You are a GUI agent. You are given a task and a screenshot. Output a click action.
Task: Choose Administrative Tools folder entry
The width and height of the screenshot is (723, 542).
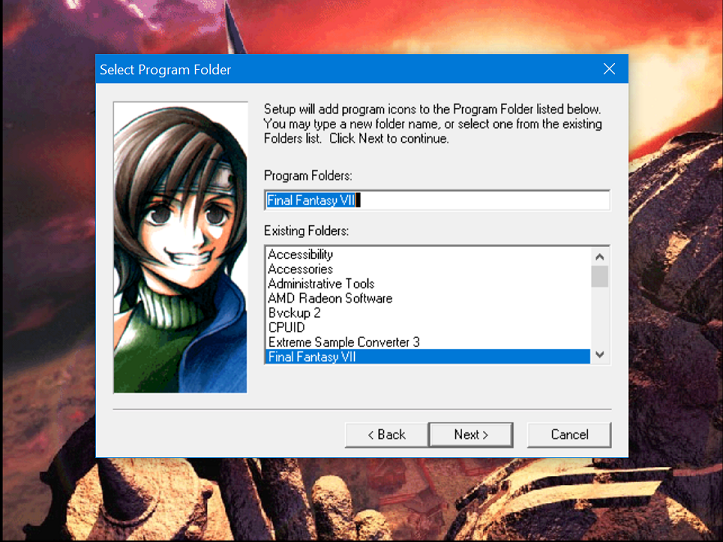(427, 284)
